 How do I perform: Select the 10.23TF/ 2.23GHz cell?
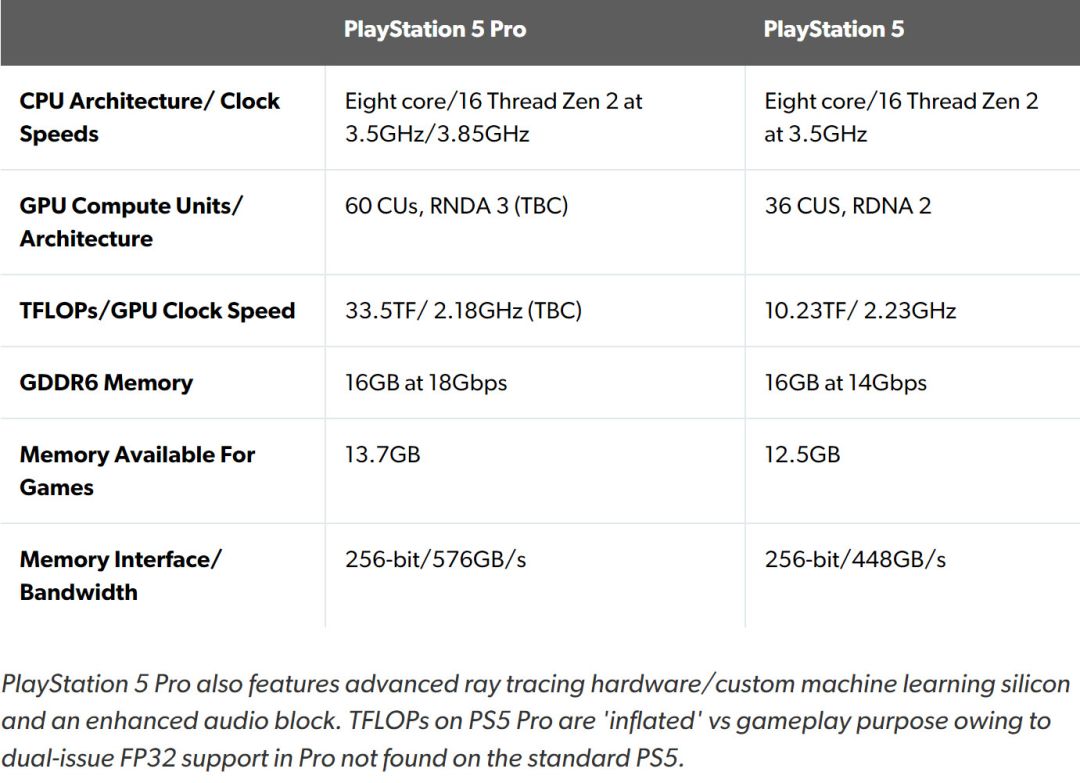click(x=860, y=311)
